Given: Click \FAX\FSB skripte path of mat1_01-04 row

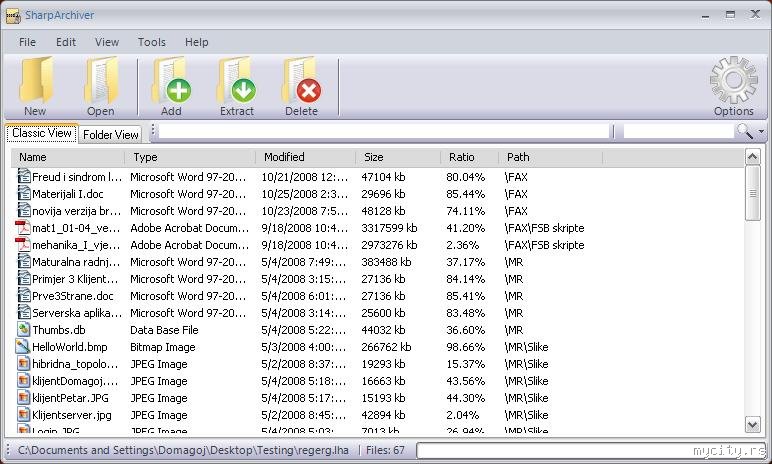Looking at the screenshot, I should (544, 228).
